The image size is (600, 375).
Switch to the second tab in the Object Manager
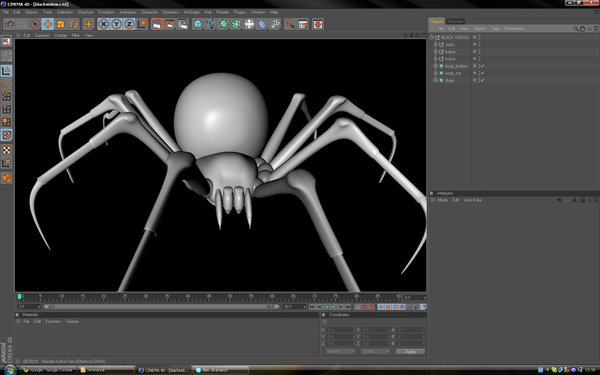coord(455,21)
